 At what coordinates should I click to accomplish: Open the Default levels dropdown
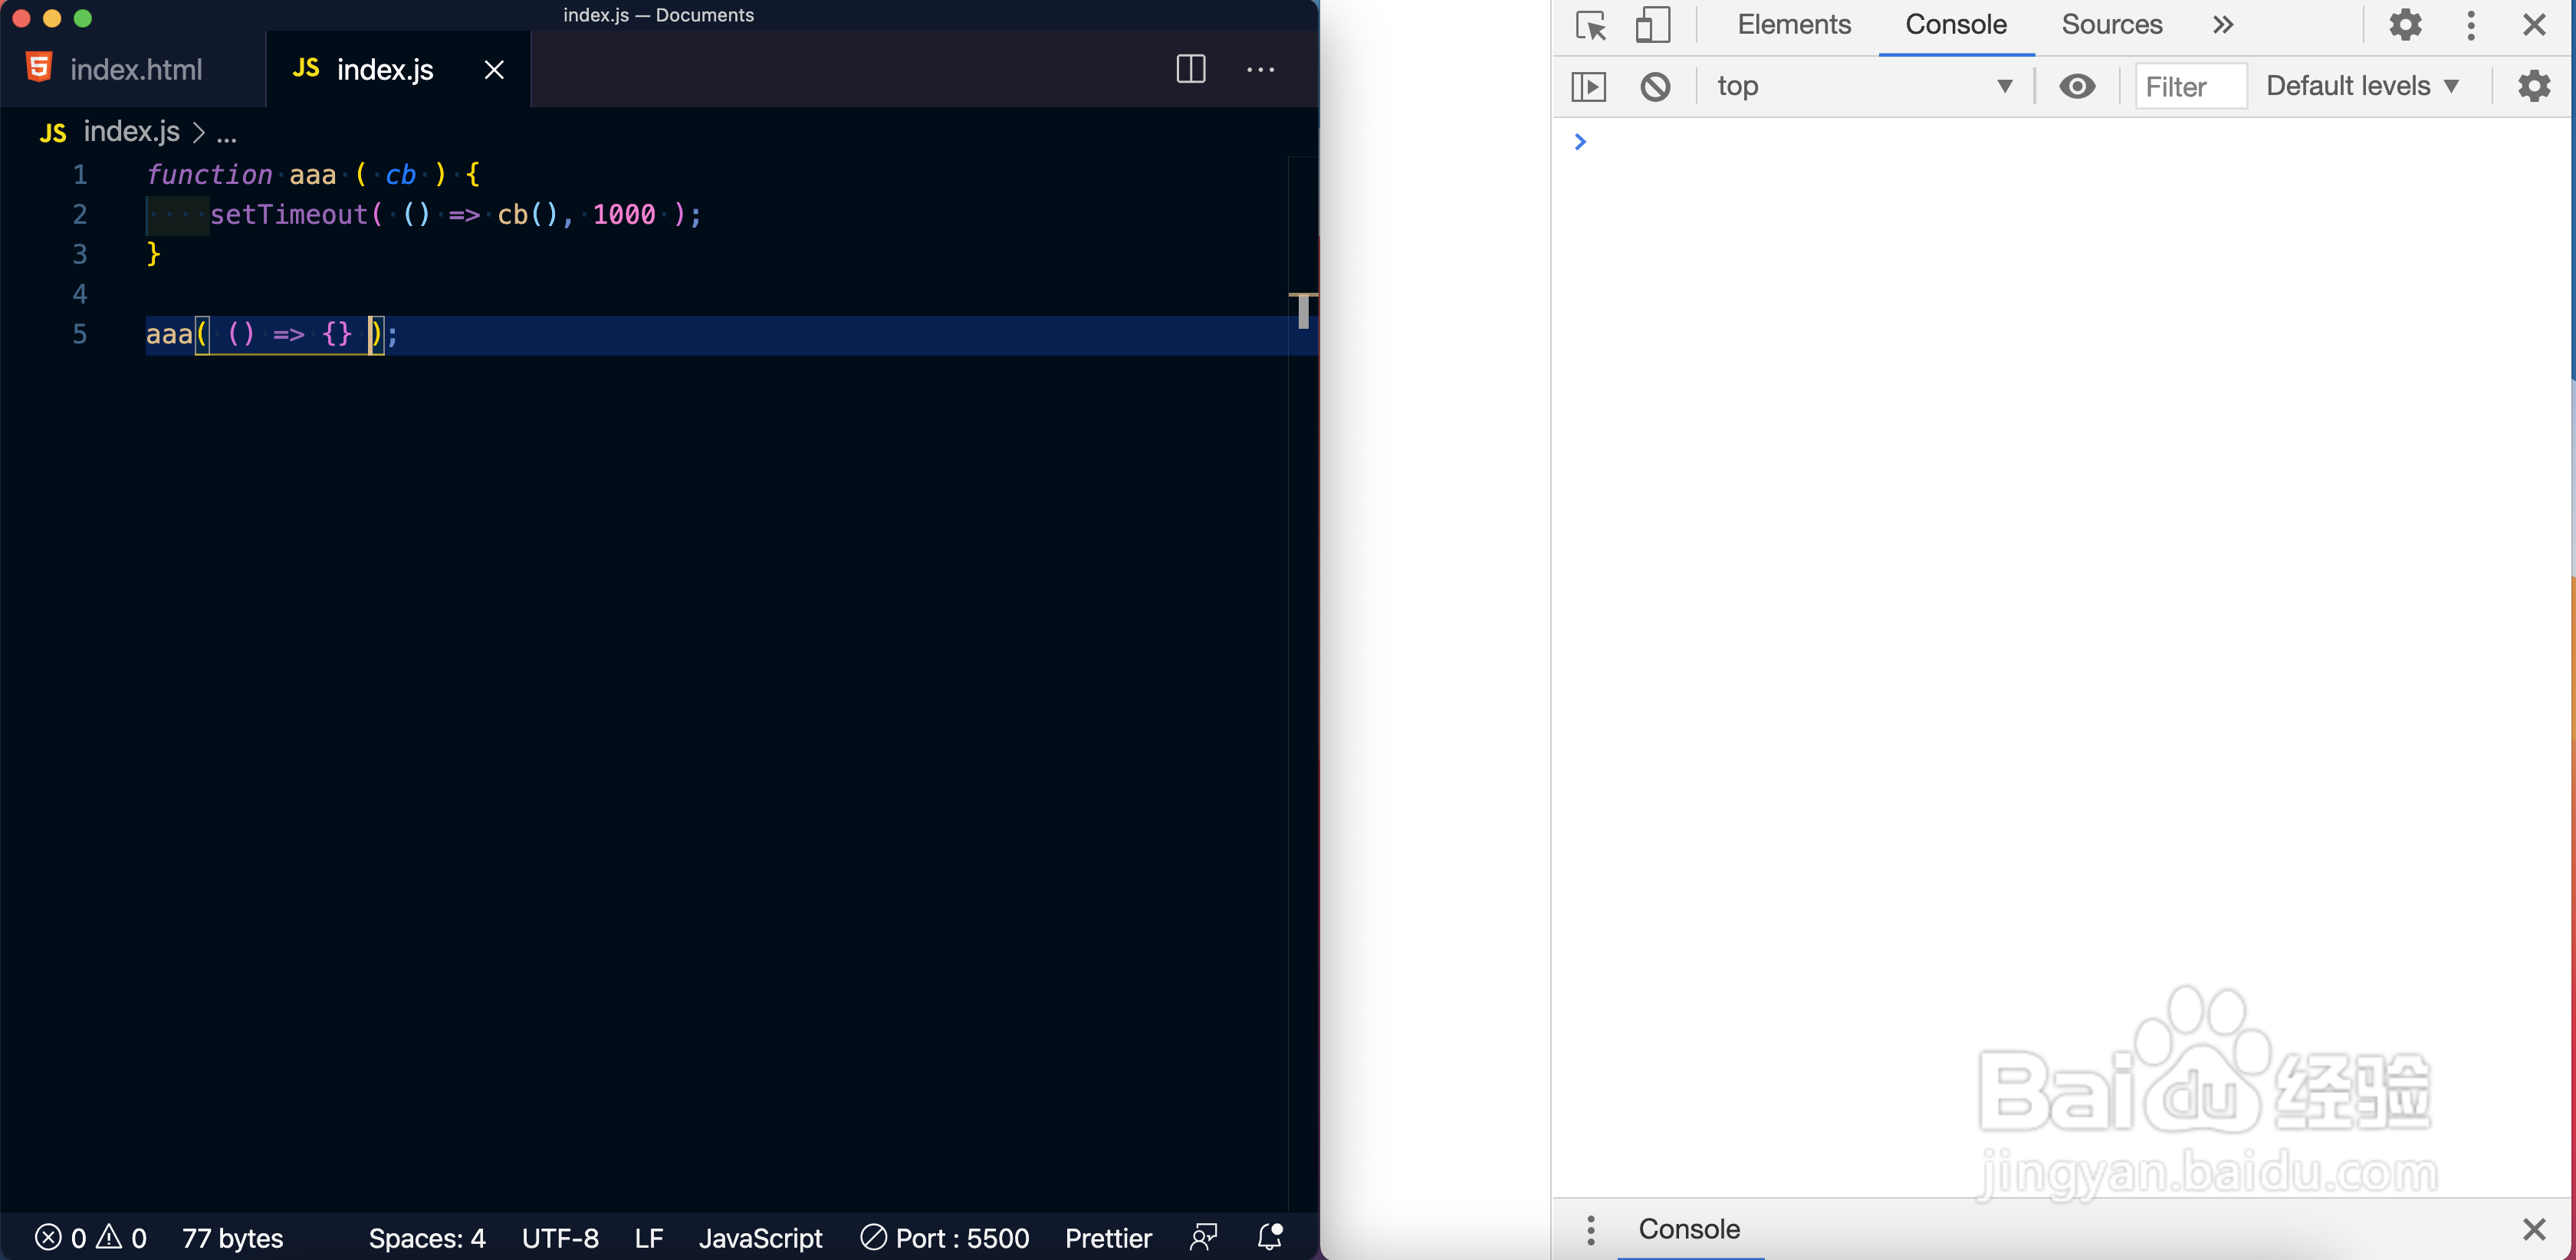click(2362, 87)
